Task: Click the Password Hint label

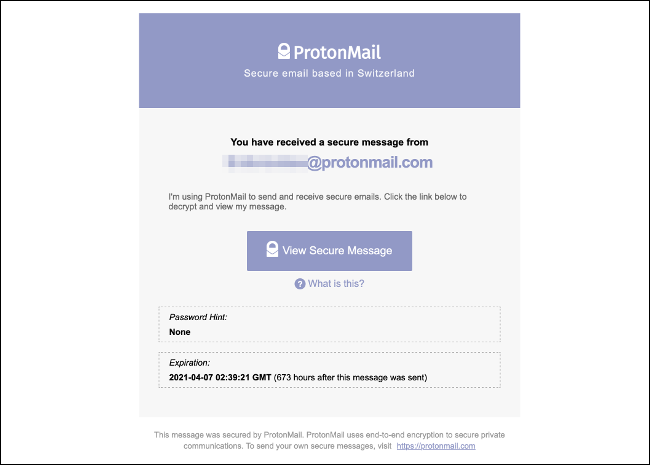Action: point(198,316)
